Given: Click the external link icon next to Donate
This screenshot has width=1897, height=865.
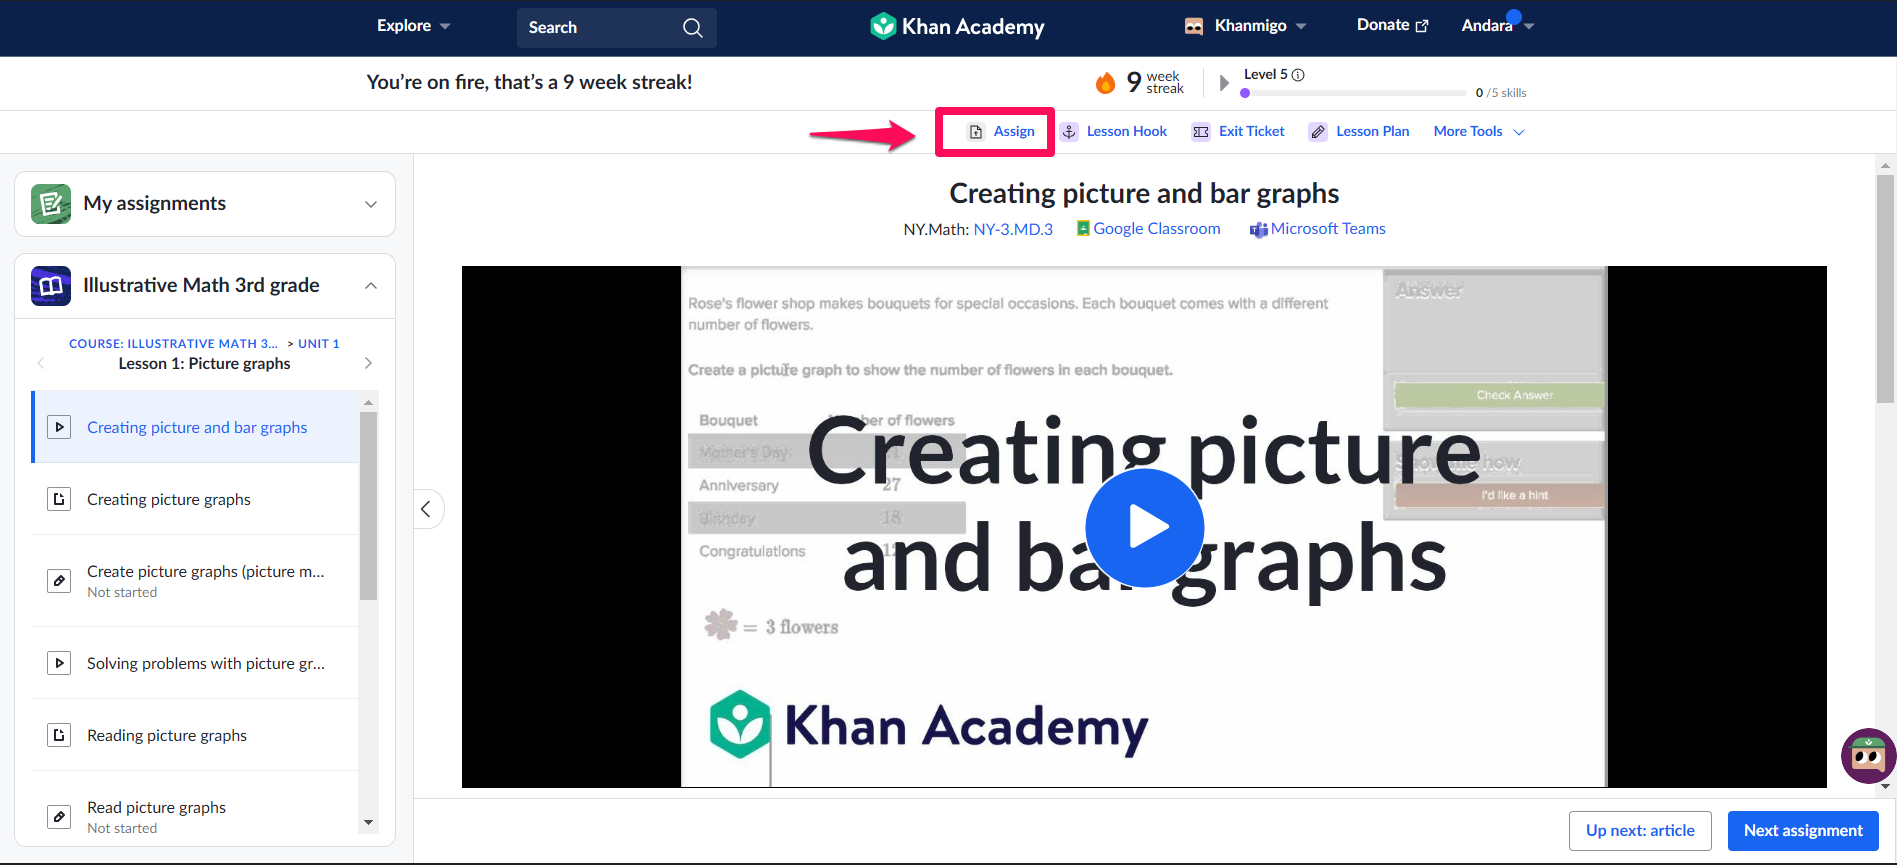Looking at the screenshot, I should (x=1422, y=26).
